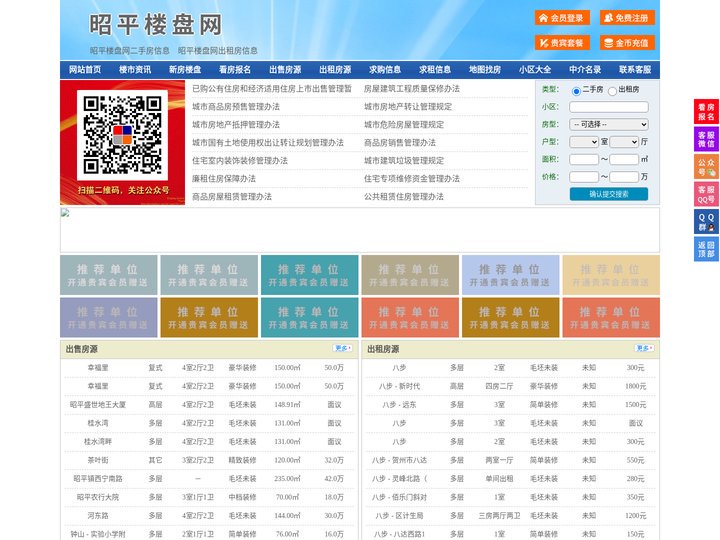The height and width of the screenshot is (540, 720).
Task: Open the QQ群 floating sidebar icon
Action: point(706,222)
